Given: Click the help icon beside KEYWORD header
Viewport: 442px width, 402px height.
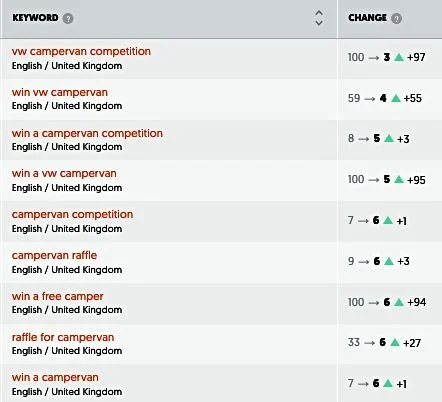Looking at the screenshot, I should click(x=68, y=18).
